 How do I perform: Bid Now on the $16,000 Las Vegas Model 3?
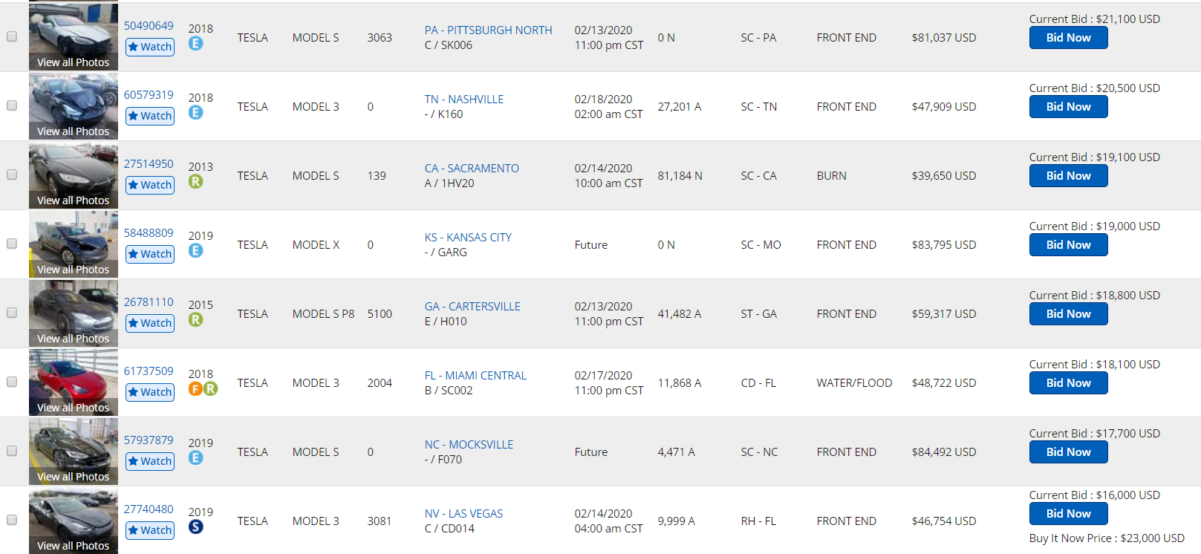pos(1068,514)
